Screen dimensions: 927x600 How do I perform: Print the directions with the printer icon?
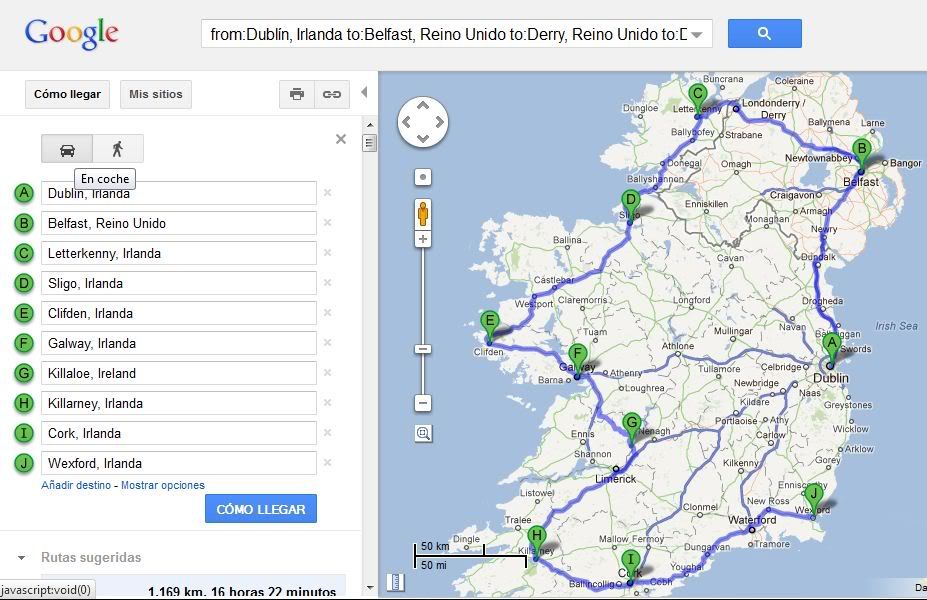click(x=297, y=94)
